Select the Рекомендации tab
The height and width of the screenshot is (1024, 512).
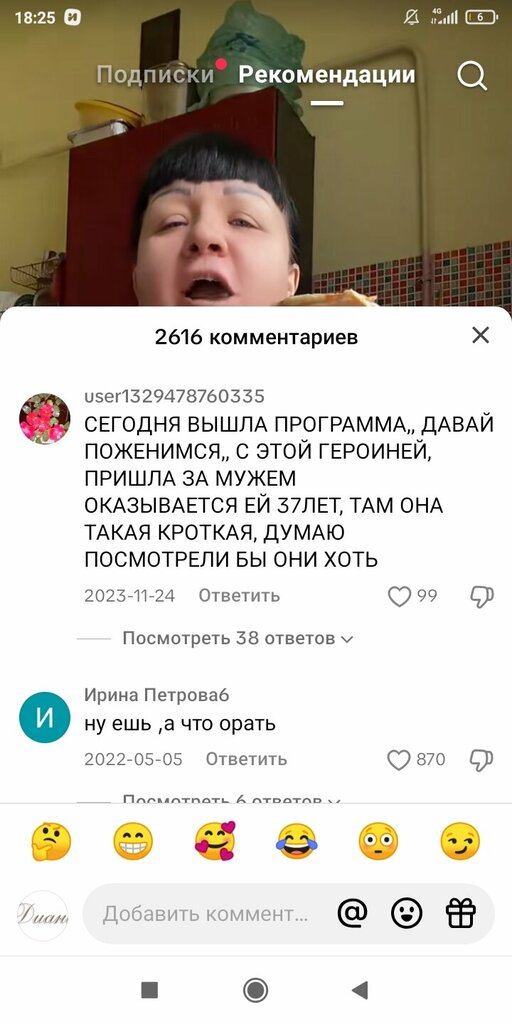(327, 74)
